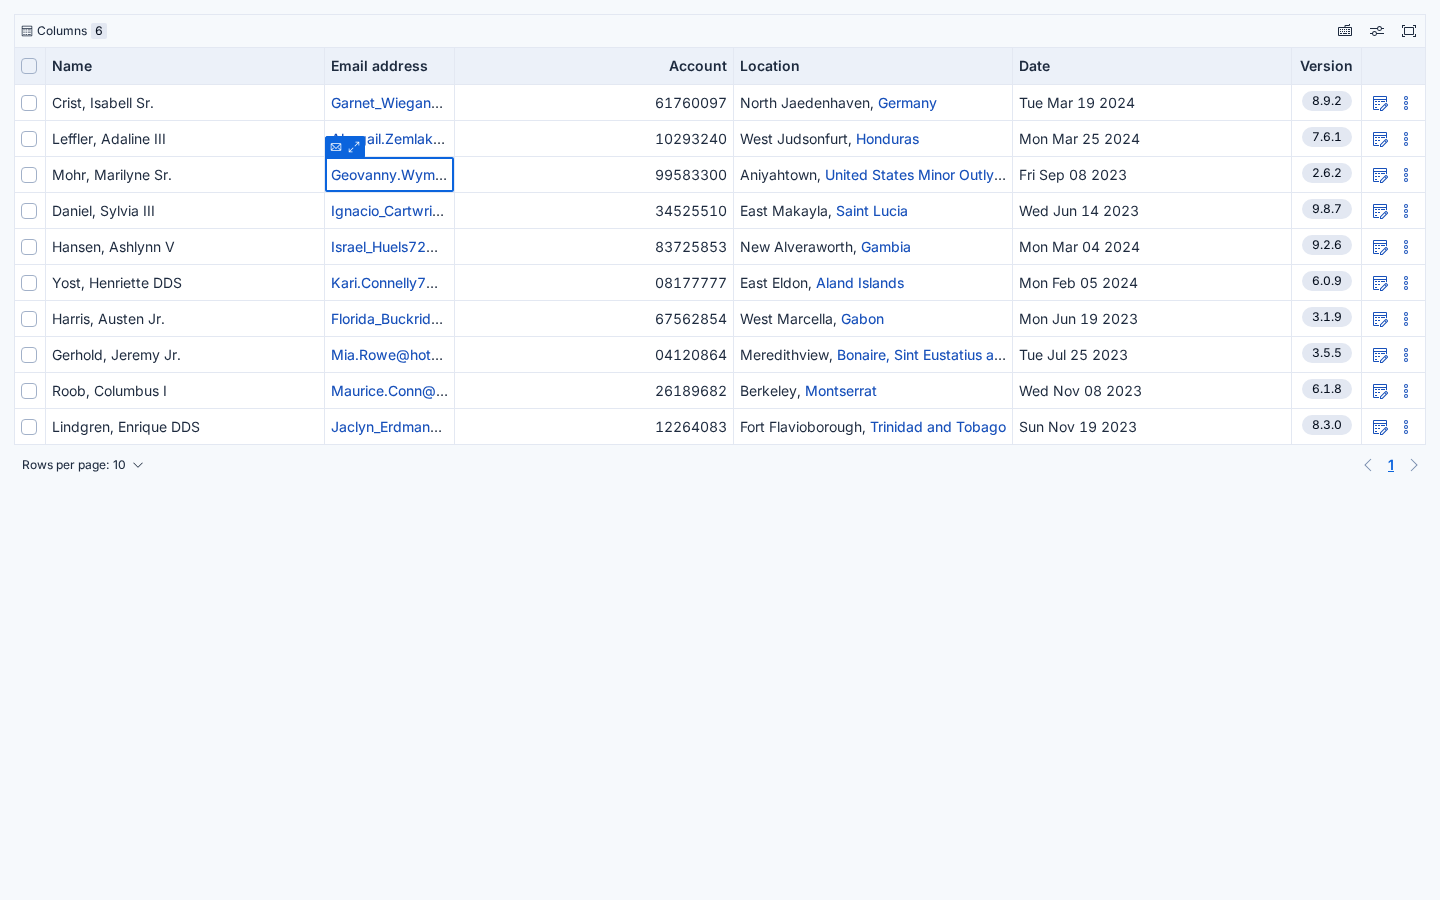
Task: Click the 8.9.2 version badge
Action: 1327,101
